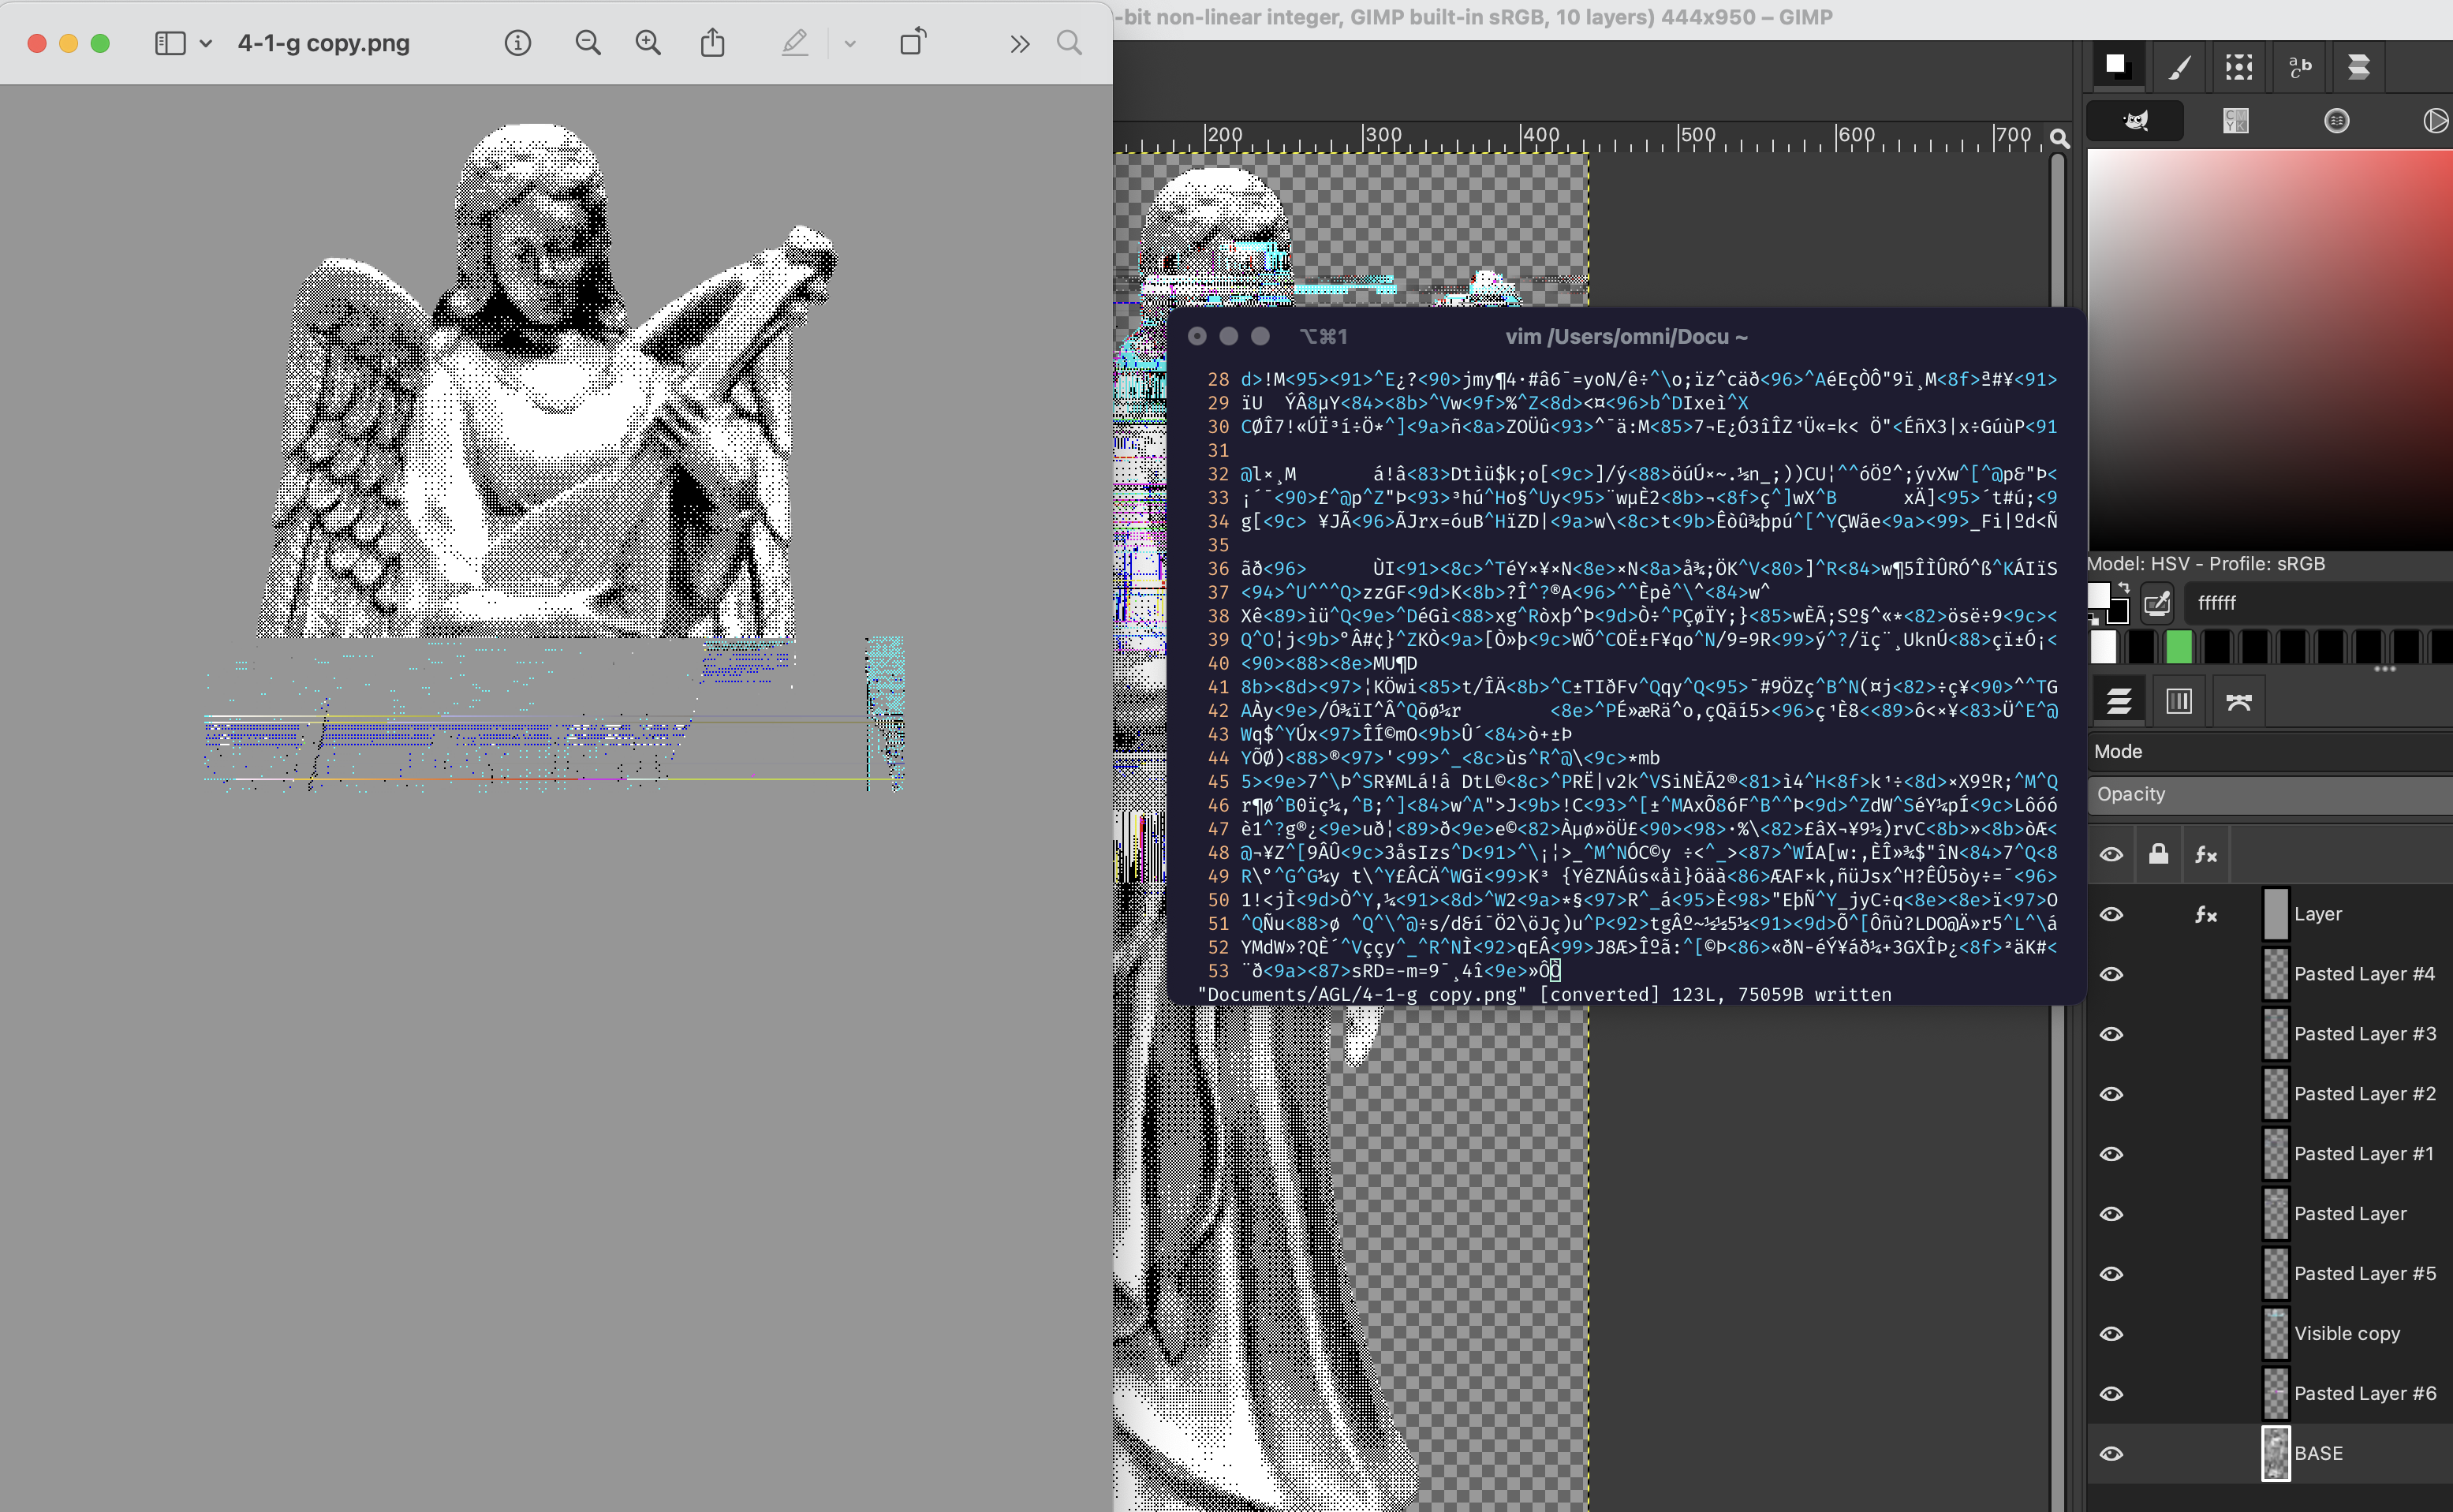Pick the green color history swatch

[x=2178, y=647]
